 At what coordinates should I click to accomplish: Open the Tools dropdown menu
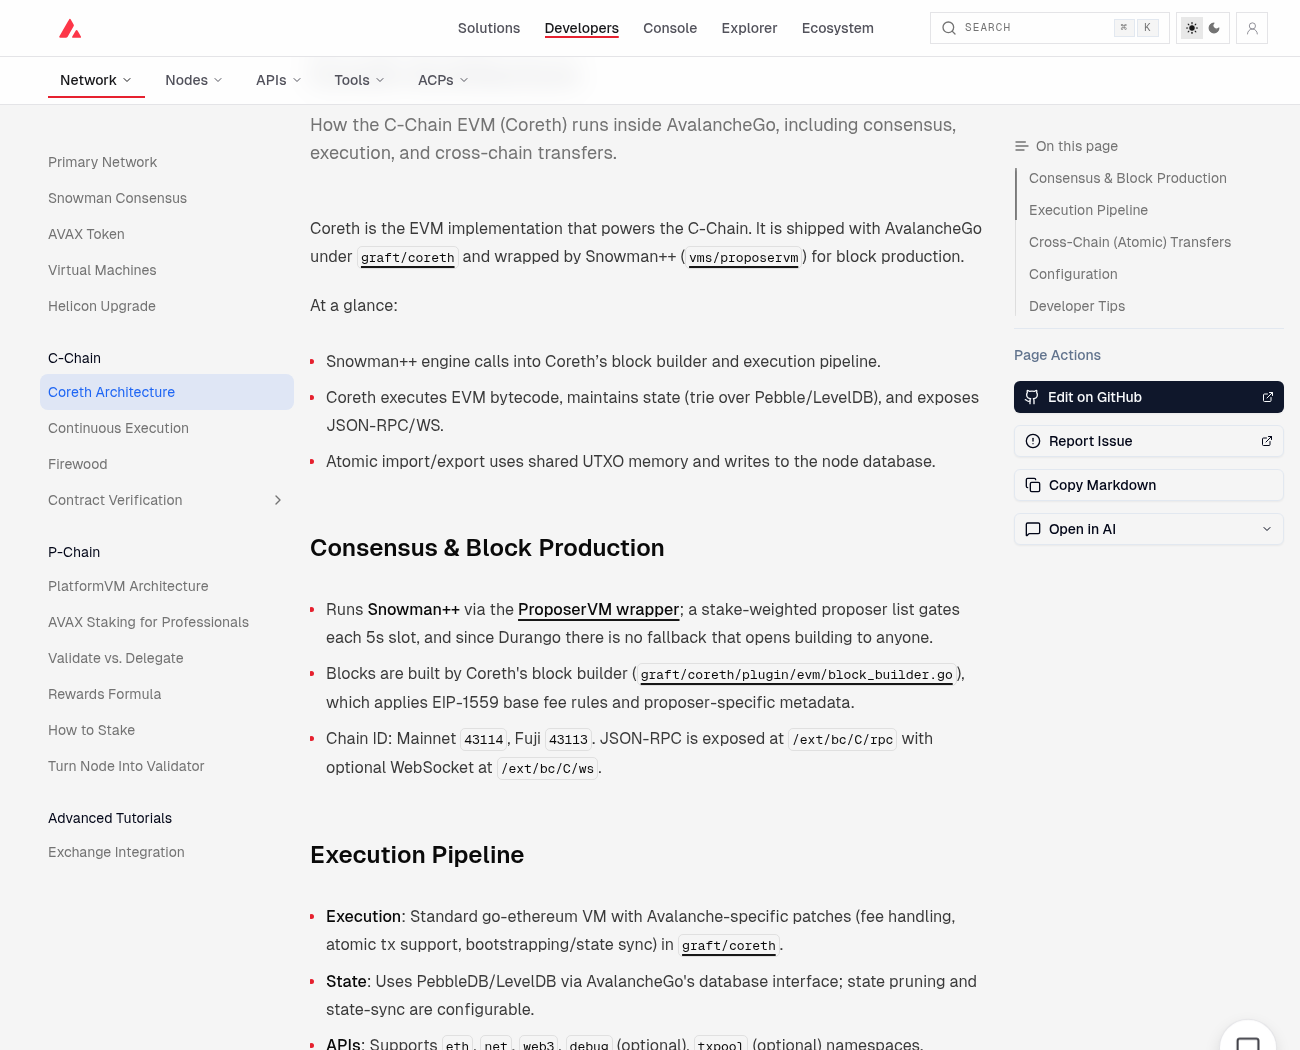click(x=360, y=80)
